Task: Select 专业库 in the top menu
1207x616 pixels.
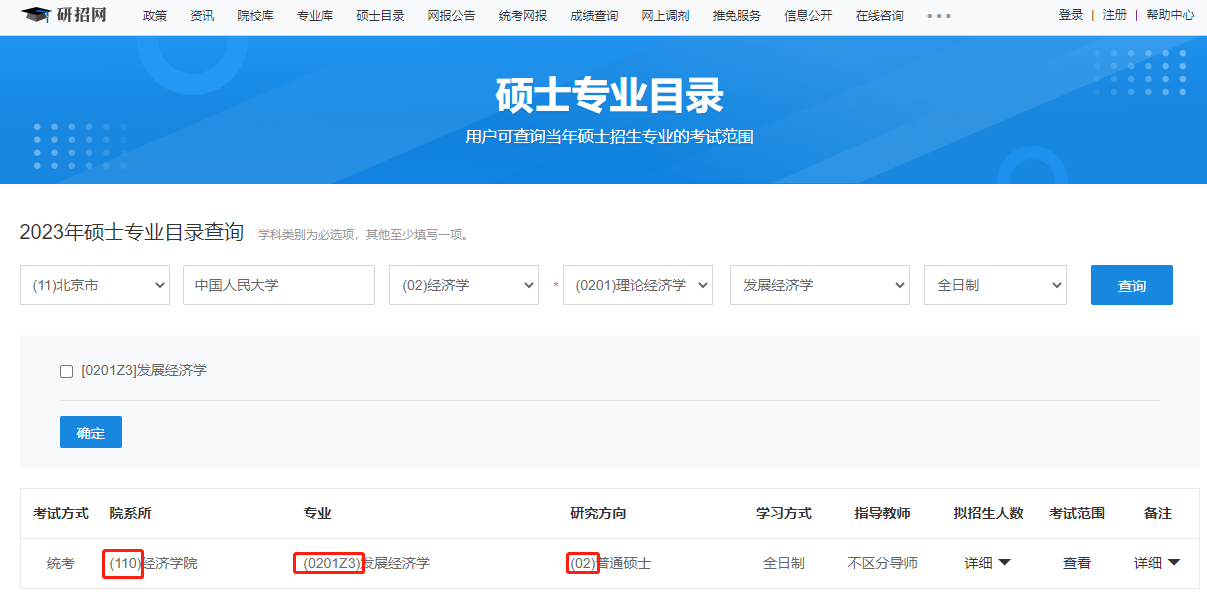Action: tap(315, 16)
